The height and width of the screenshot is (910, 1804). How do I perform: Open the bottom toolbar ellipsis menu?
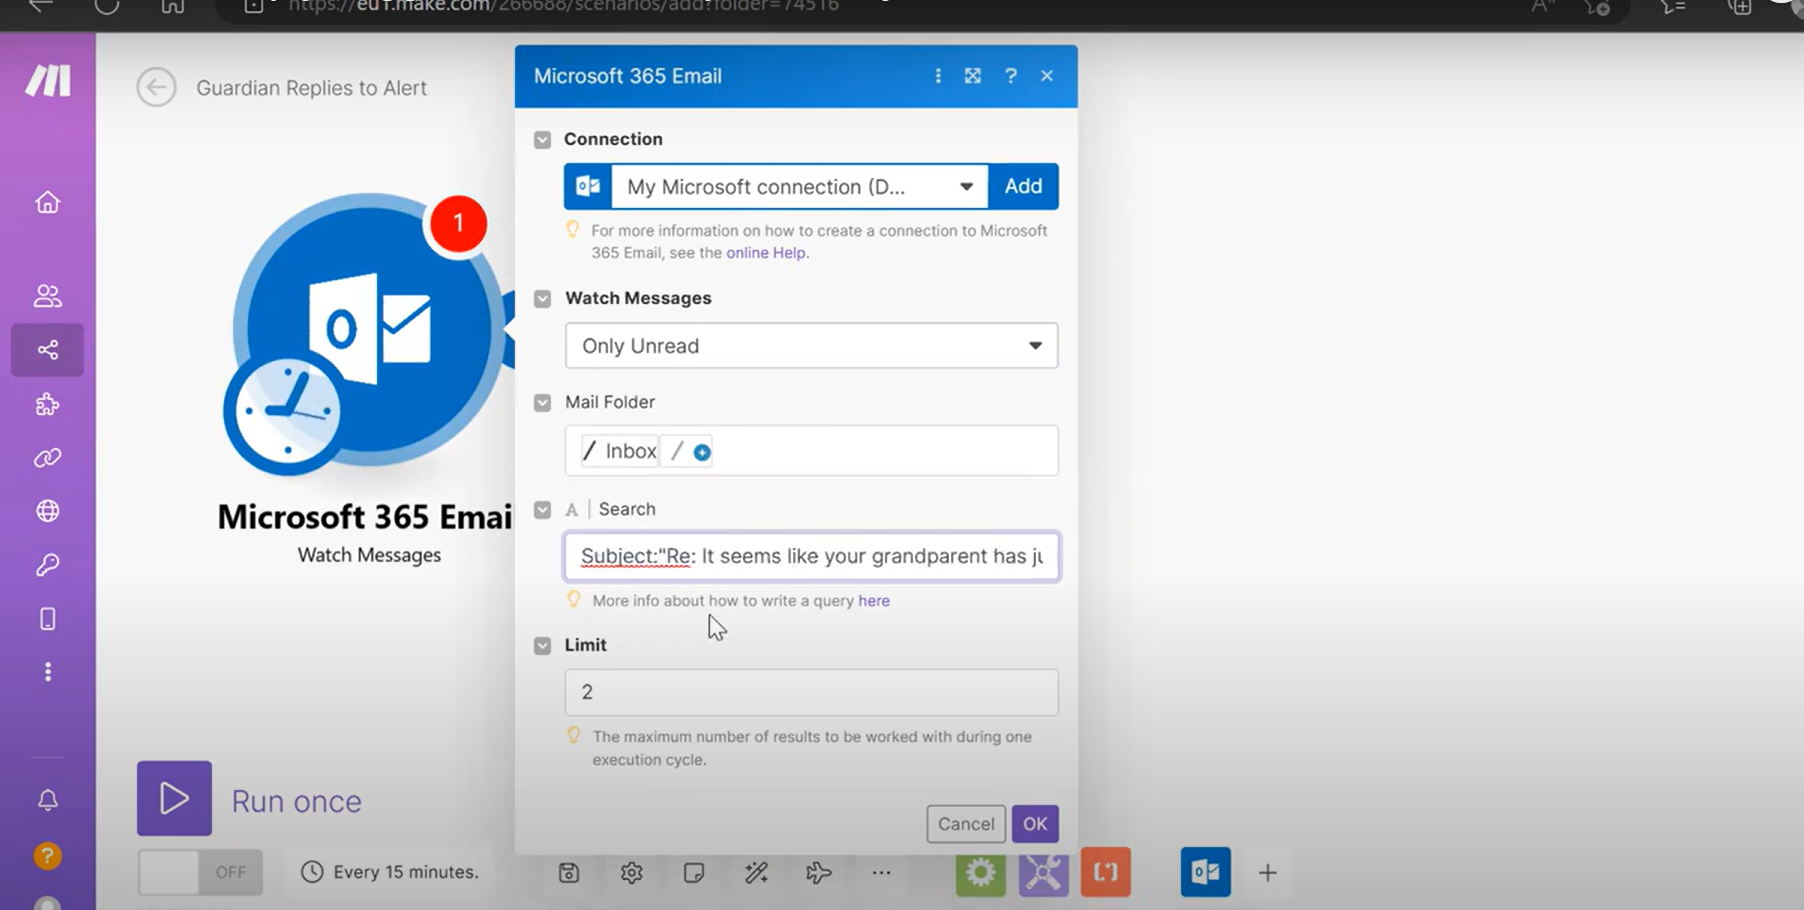point(881,873)
